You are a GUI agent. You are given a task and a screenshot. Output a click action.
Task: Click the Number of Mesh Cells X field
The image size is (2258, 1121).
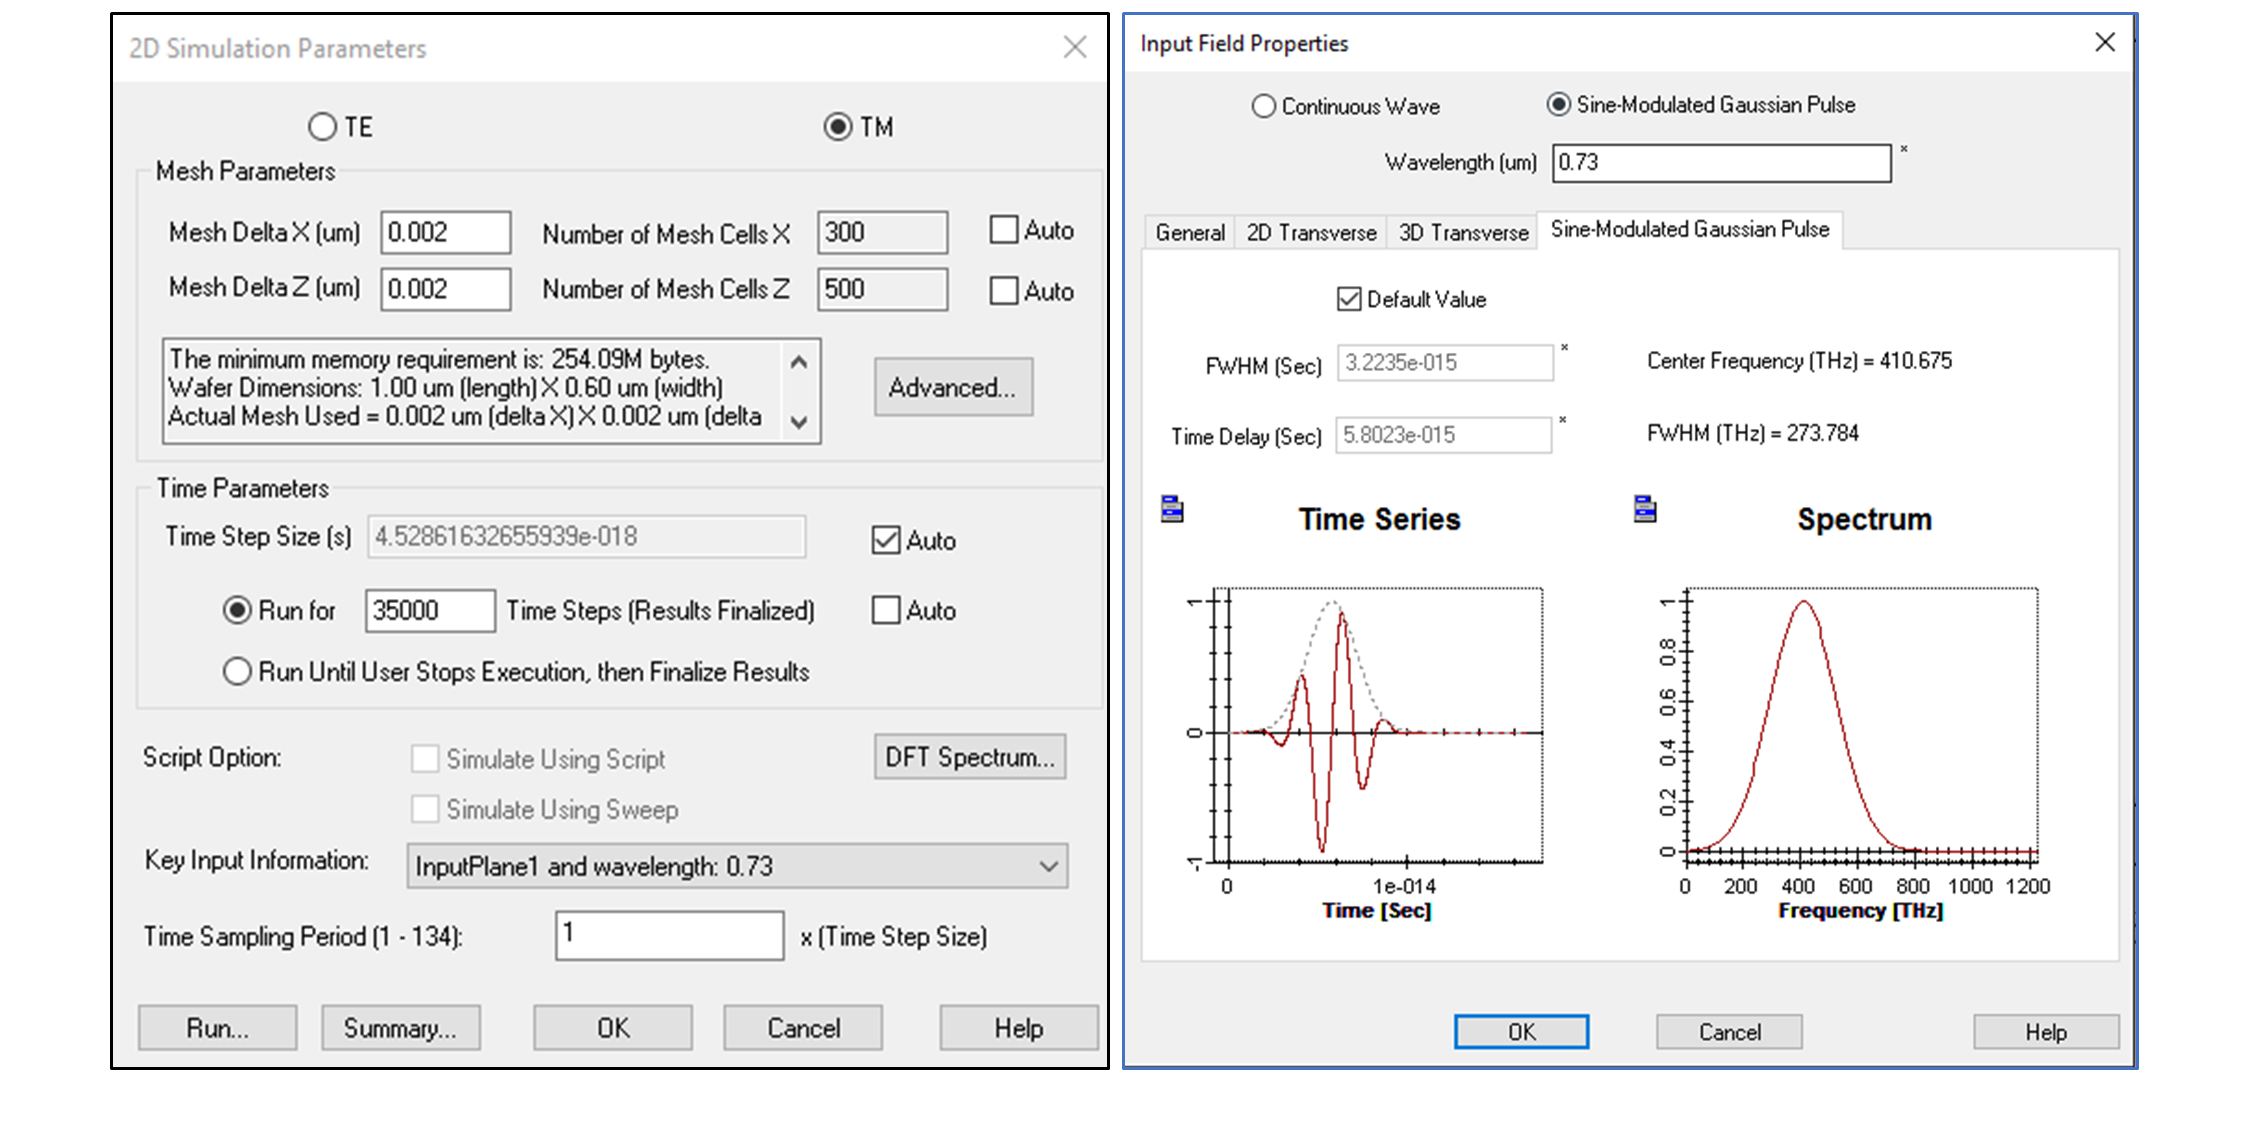point(882,232)
